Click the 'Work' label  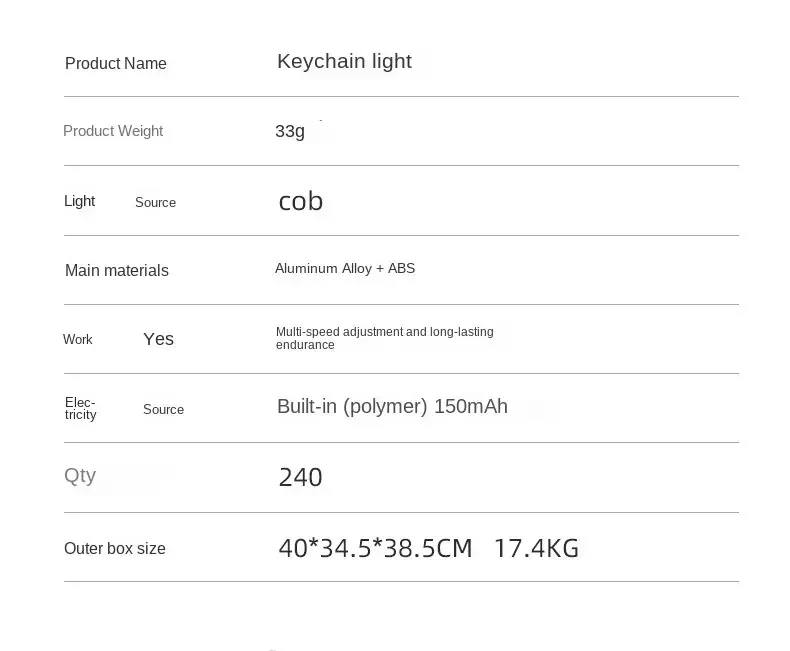(x=78, y=340)
